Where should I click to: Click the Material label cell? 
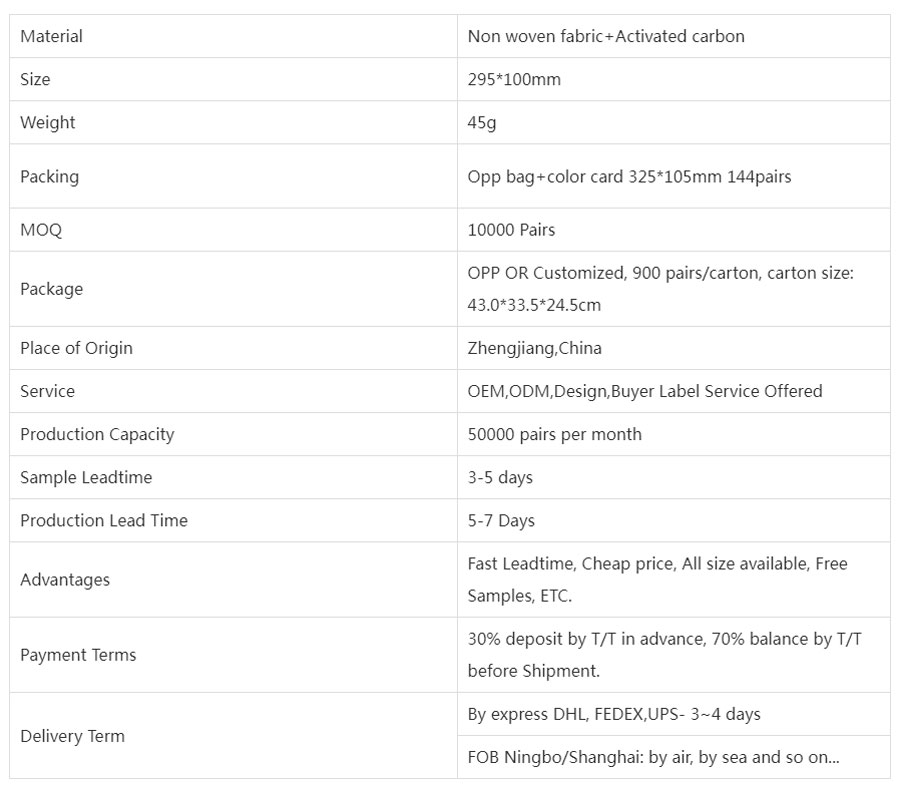[x=233, y=36]
